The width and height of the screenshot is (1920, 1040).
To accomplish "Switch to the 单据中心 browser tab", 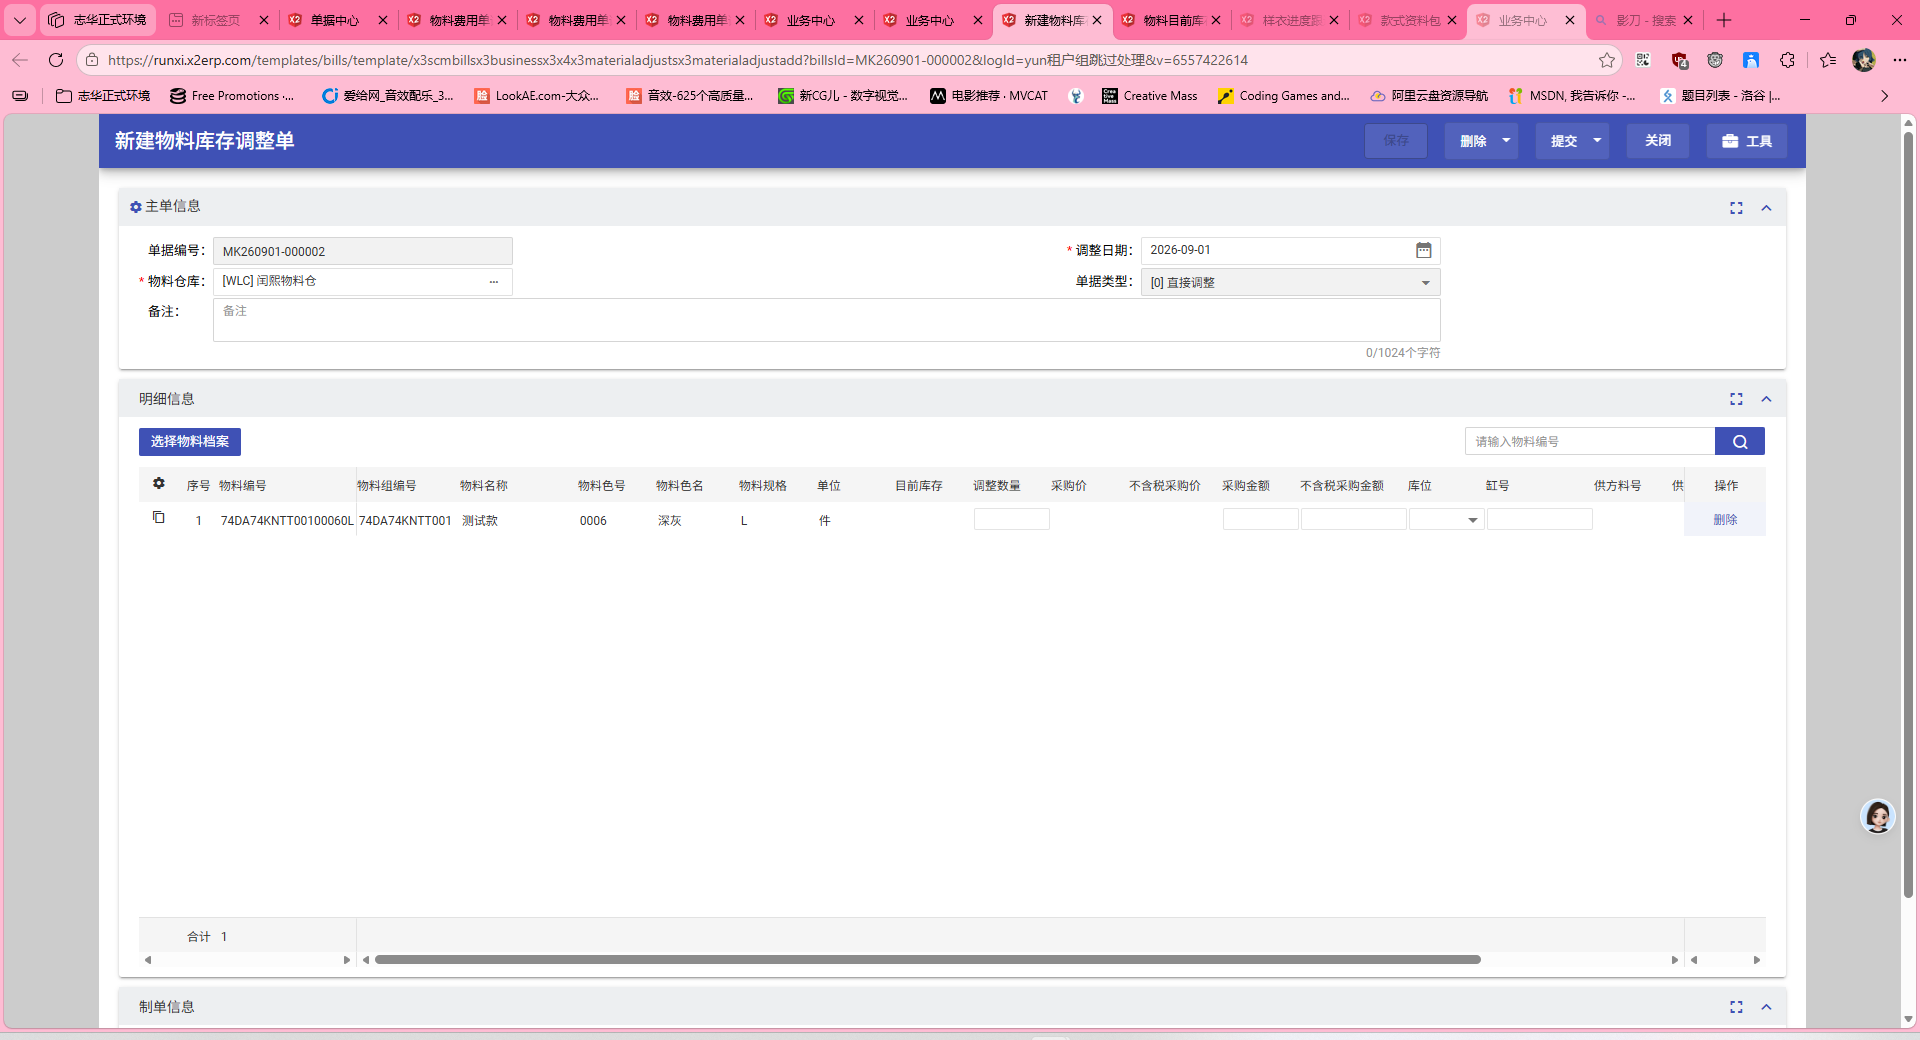I will [334, 20].
